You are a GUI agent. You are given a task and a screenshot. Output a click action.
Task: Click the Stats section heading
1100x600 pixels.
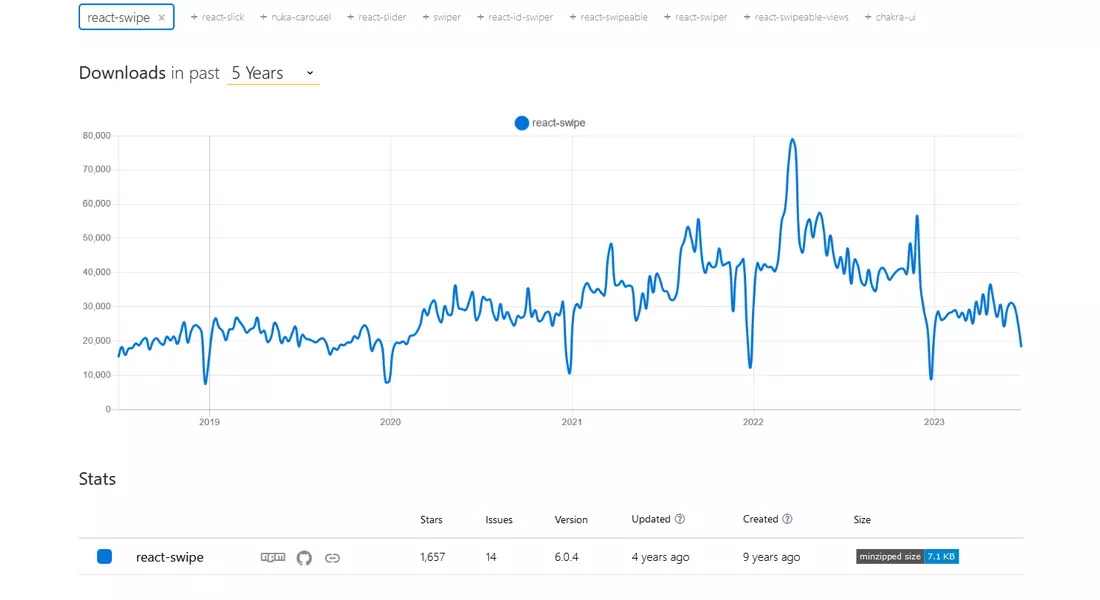[x=98, y=479]
